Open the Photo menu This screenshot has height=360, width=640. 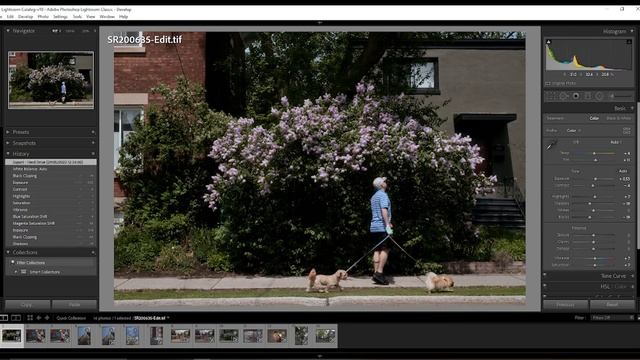(x=43, y=17)
